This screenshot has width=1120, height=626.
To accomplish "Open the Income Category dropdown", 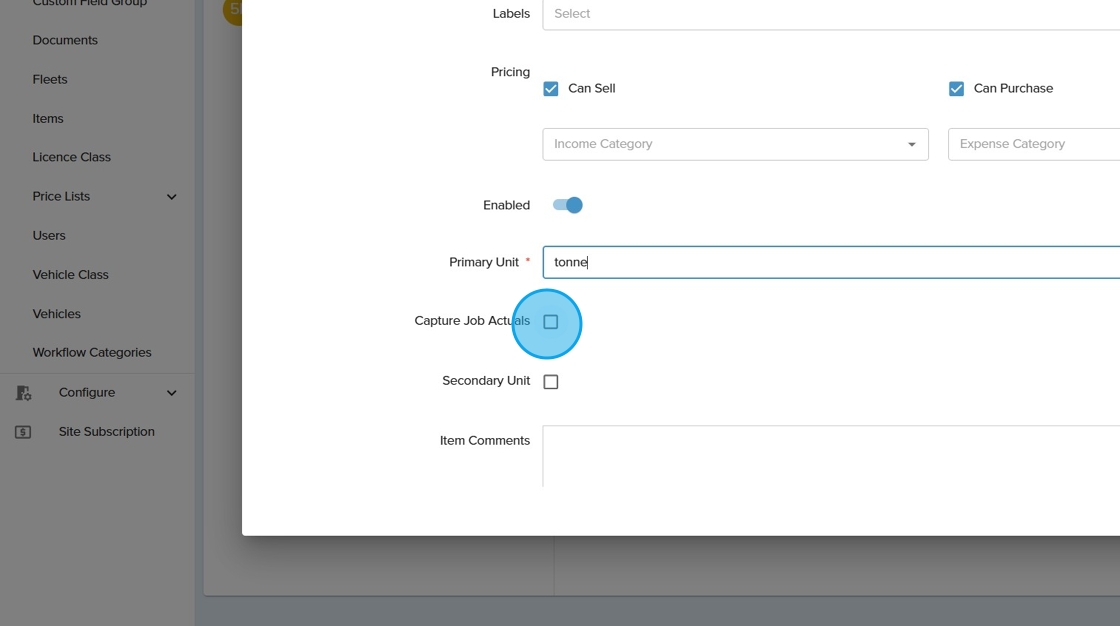I will coord(735,144).
